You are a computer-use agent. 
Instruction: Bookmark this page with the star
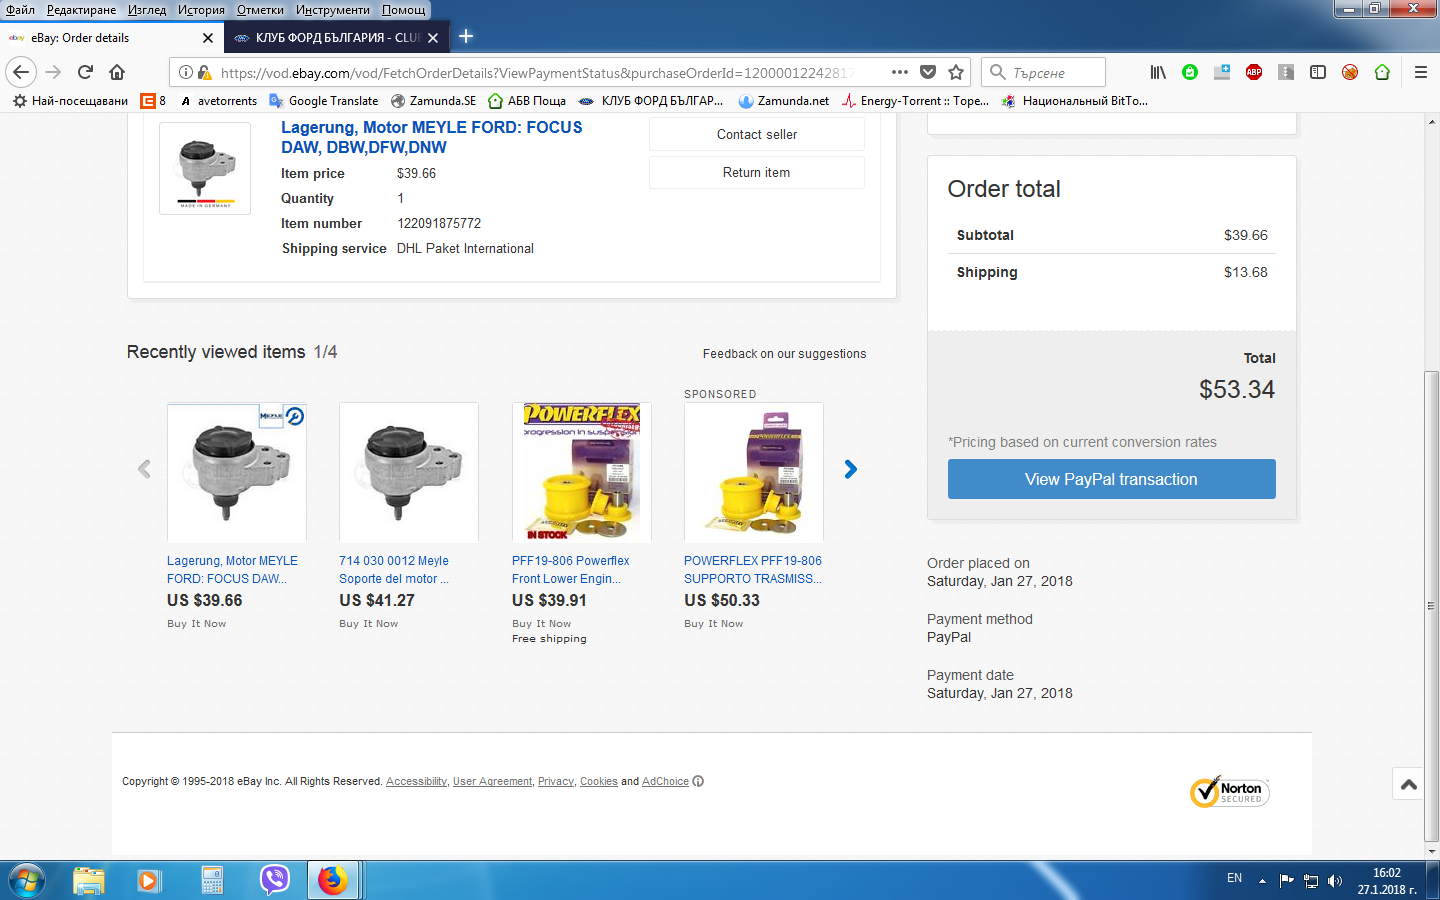956,72
